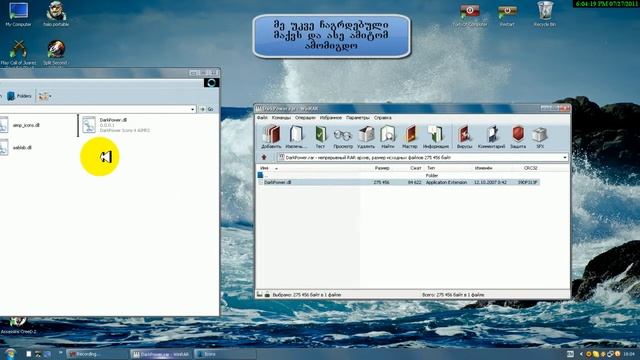Open the Команды menu in WinRAR
This screenshot has height=360, width=640.
(x=281, y=118)
